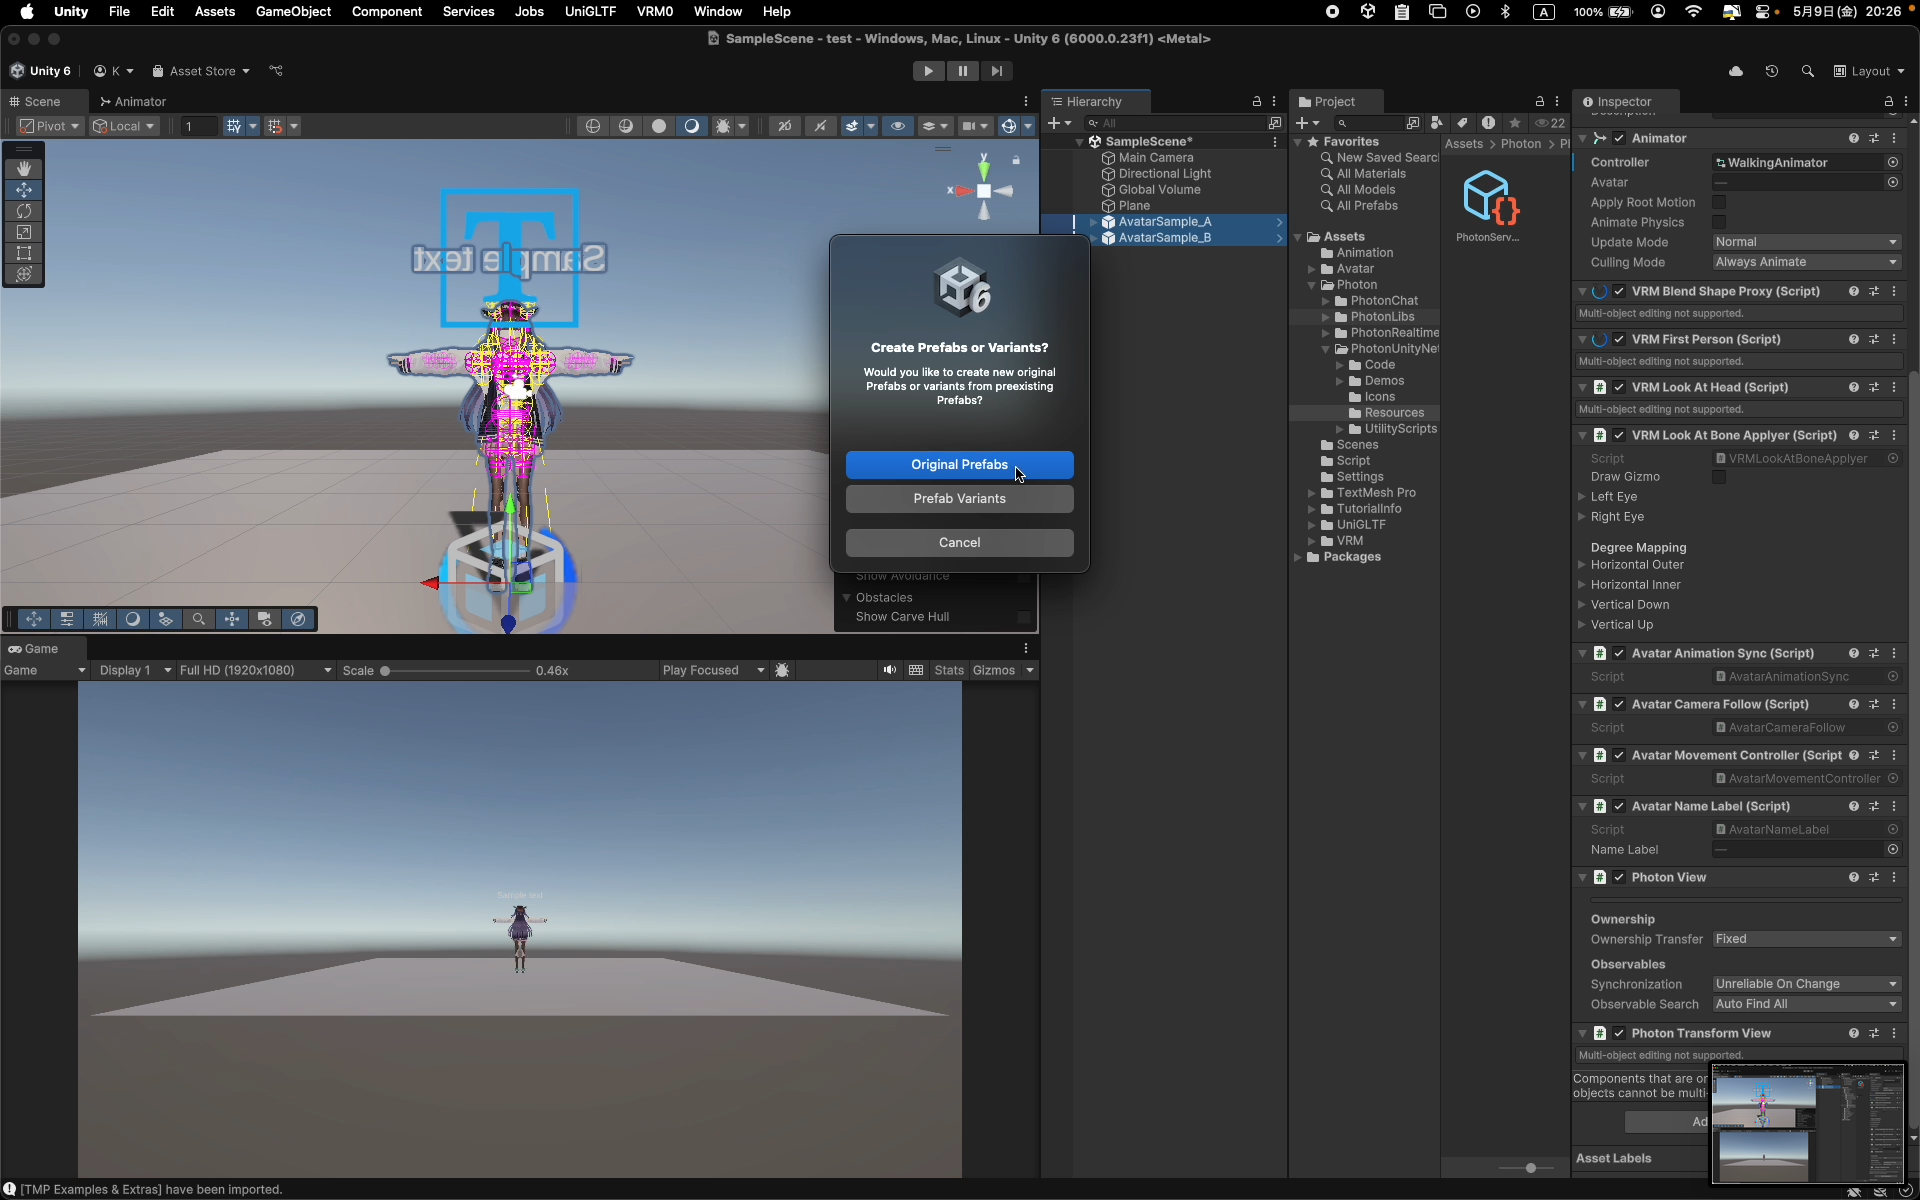The height and width of the screenshot is (1200, 1920).
Task: Toggle Avatar Animation Sync enabled checkbox
Action: click(1619, 654)
